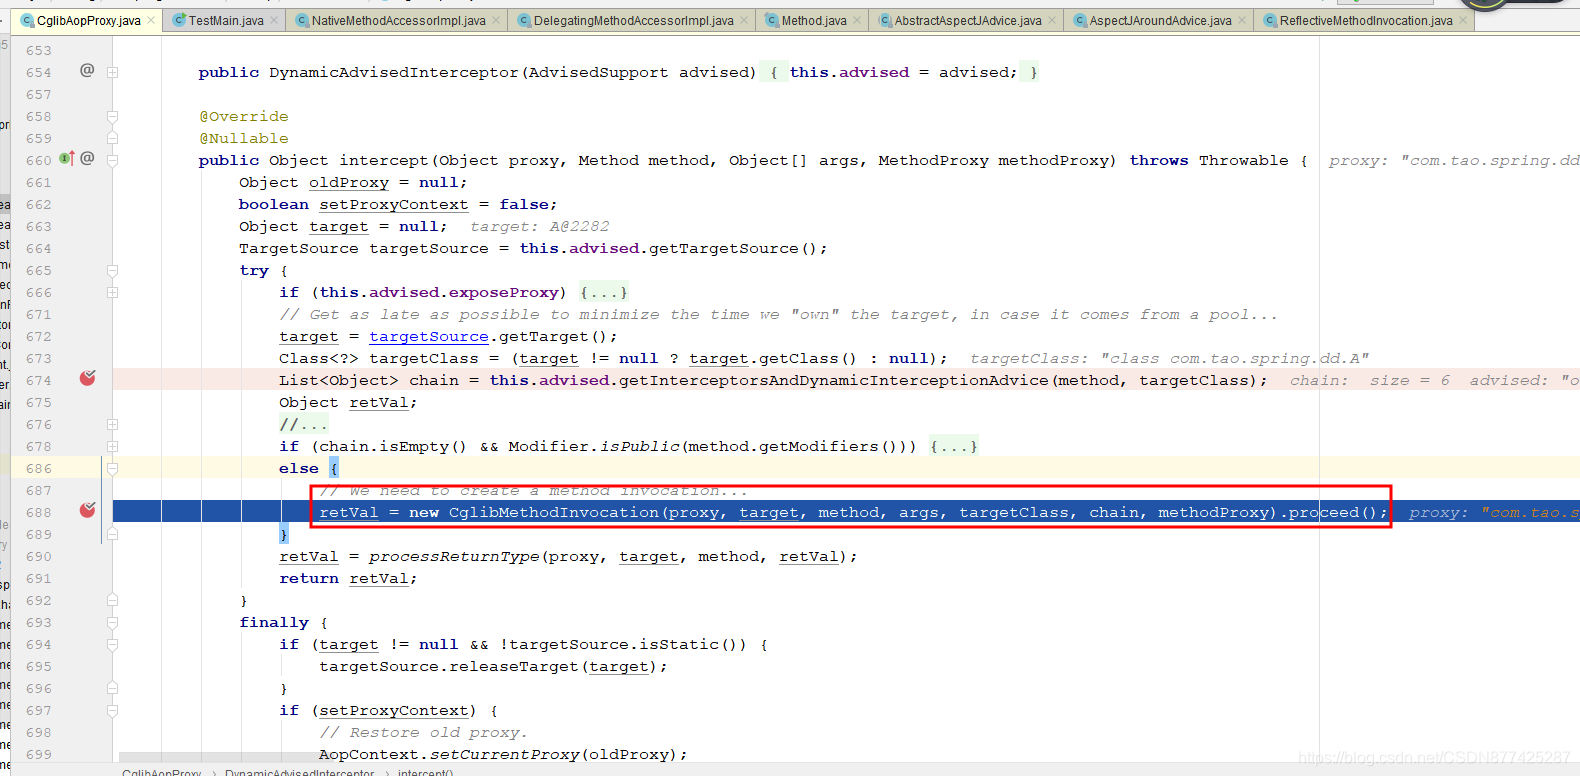The height and width of the screenshot is (776, 1580).
Task: Click the 'throws' keyword on line 660
Action: pyautogui.click(x=1159, y=160)
